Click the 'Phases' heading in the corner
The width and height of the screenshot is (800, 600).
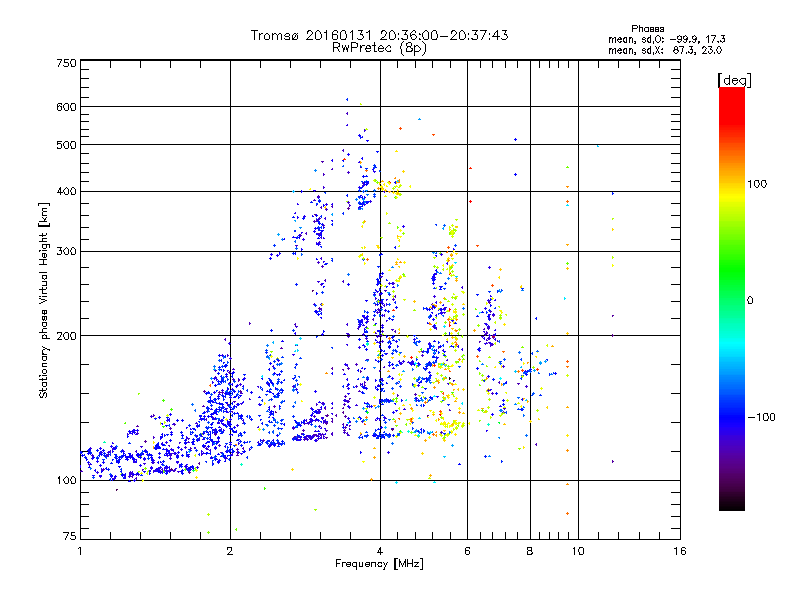point(647,29)
